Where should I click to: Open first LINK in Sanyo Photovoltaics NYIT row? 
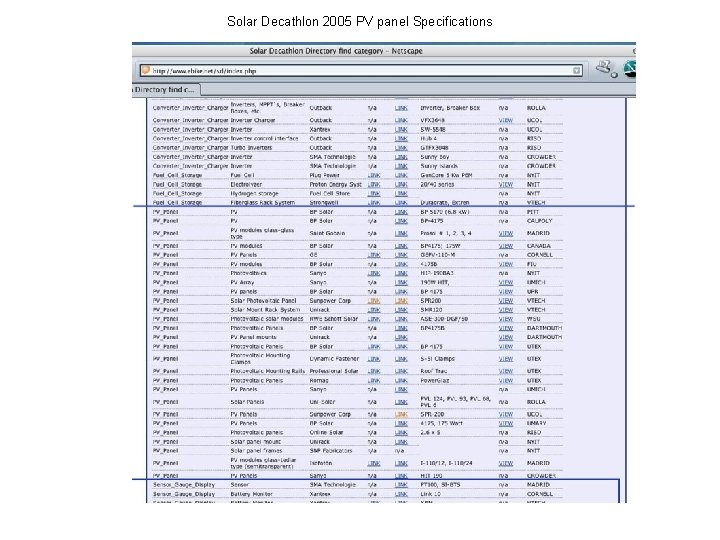tap(374, 273)
